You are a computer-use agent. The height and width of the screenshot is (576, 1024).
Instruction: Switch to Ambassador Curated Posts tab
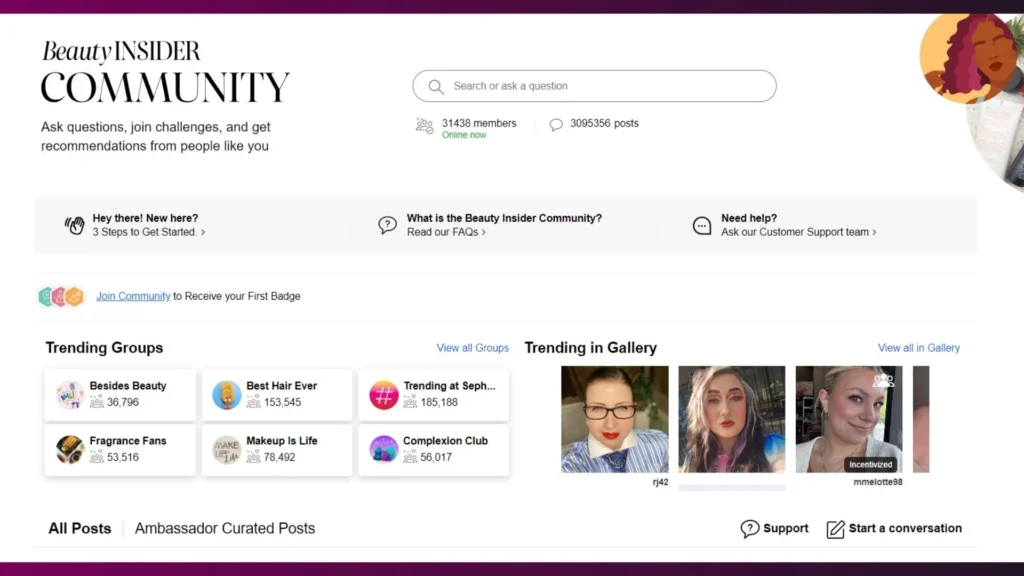225,528
